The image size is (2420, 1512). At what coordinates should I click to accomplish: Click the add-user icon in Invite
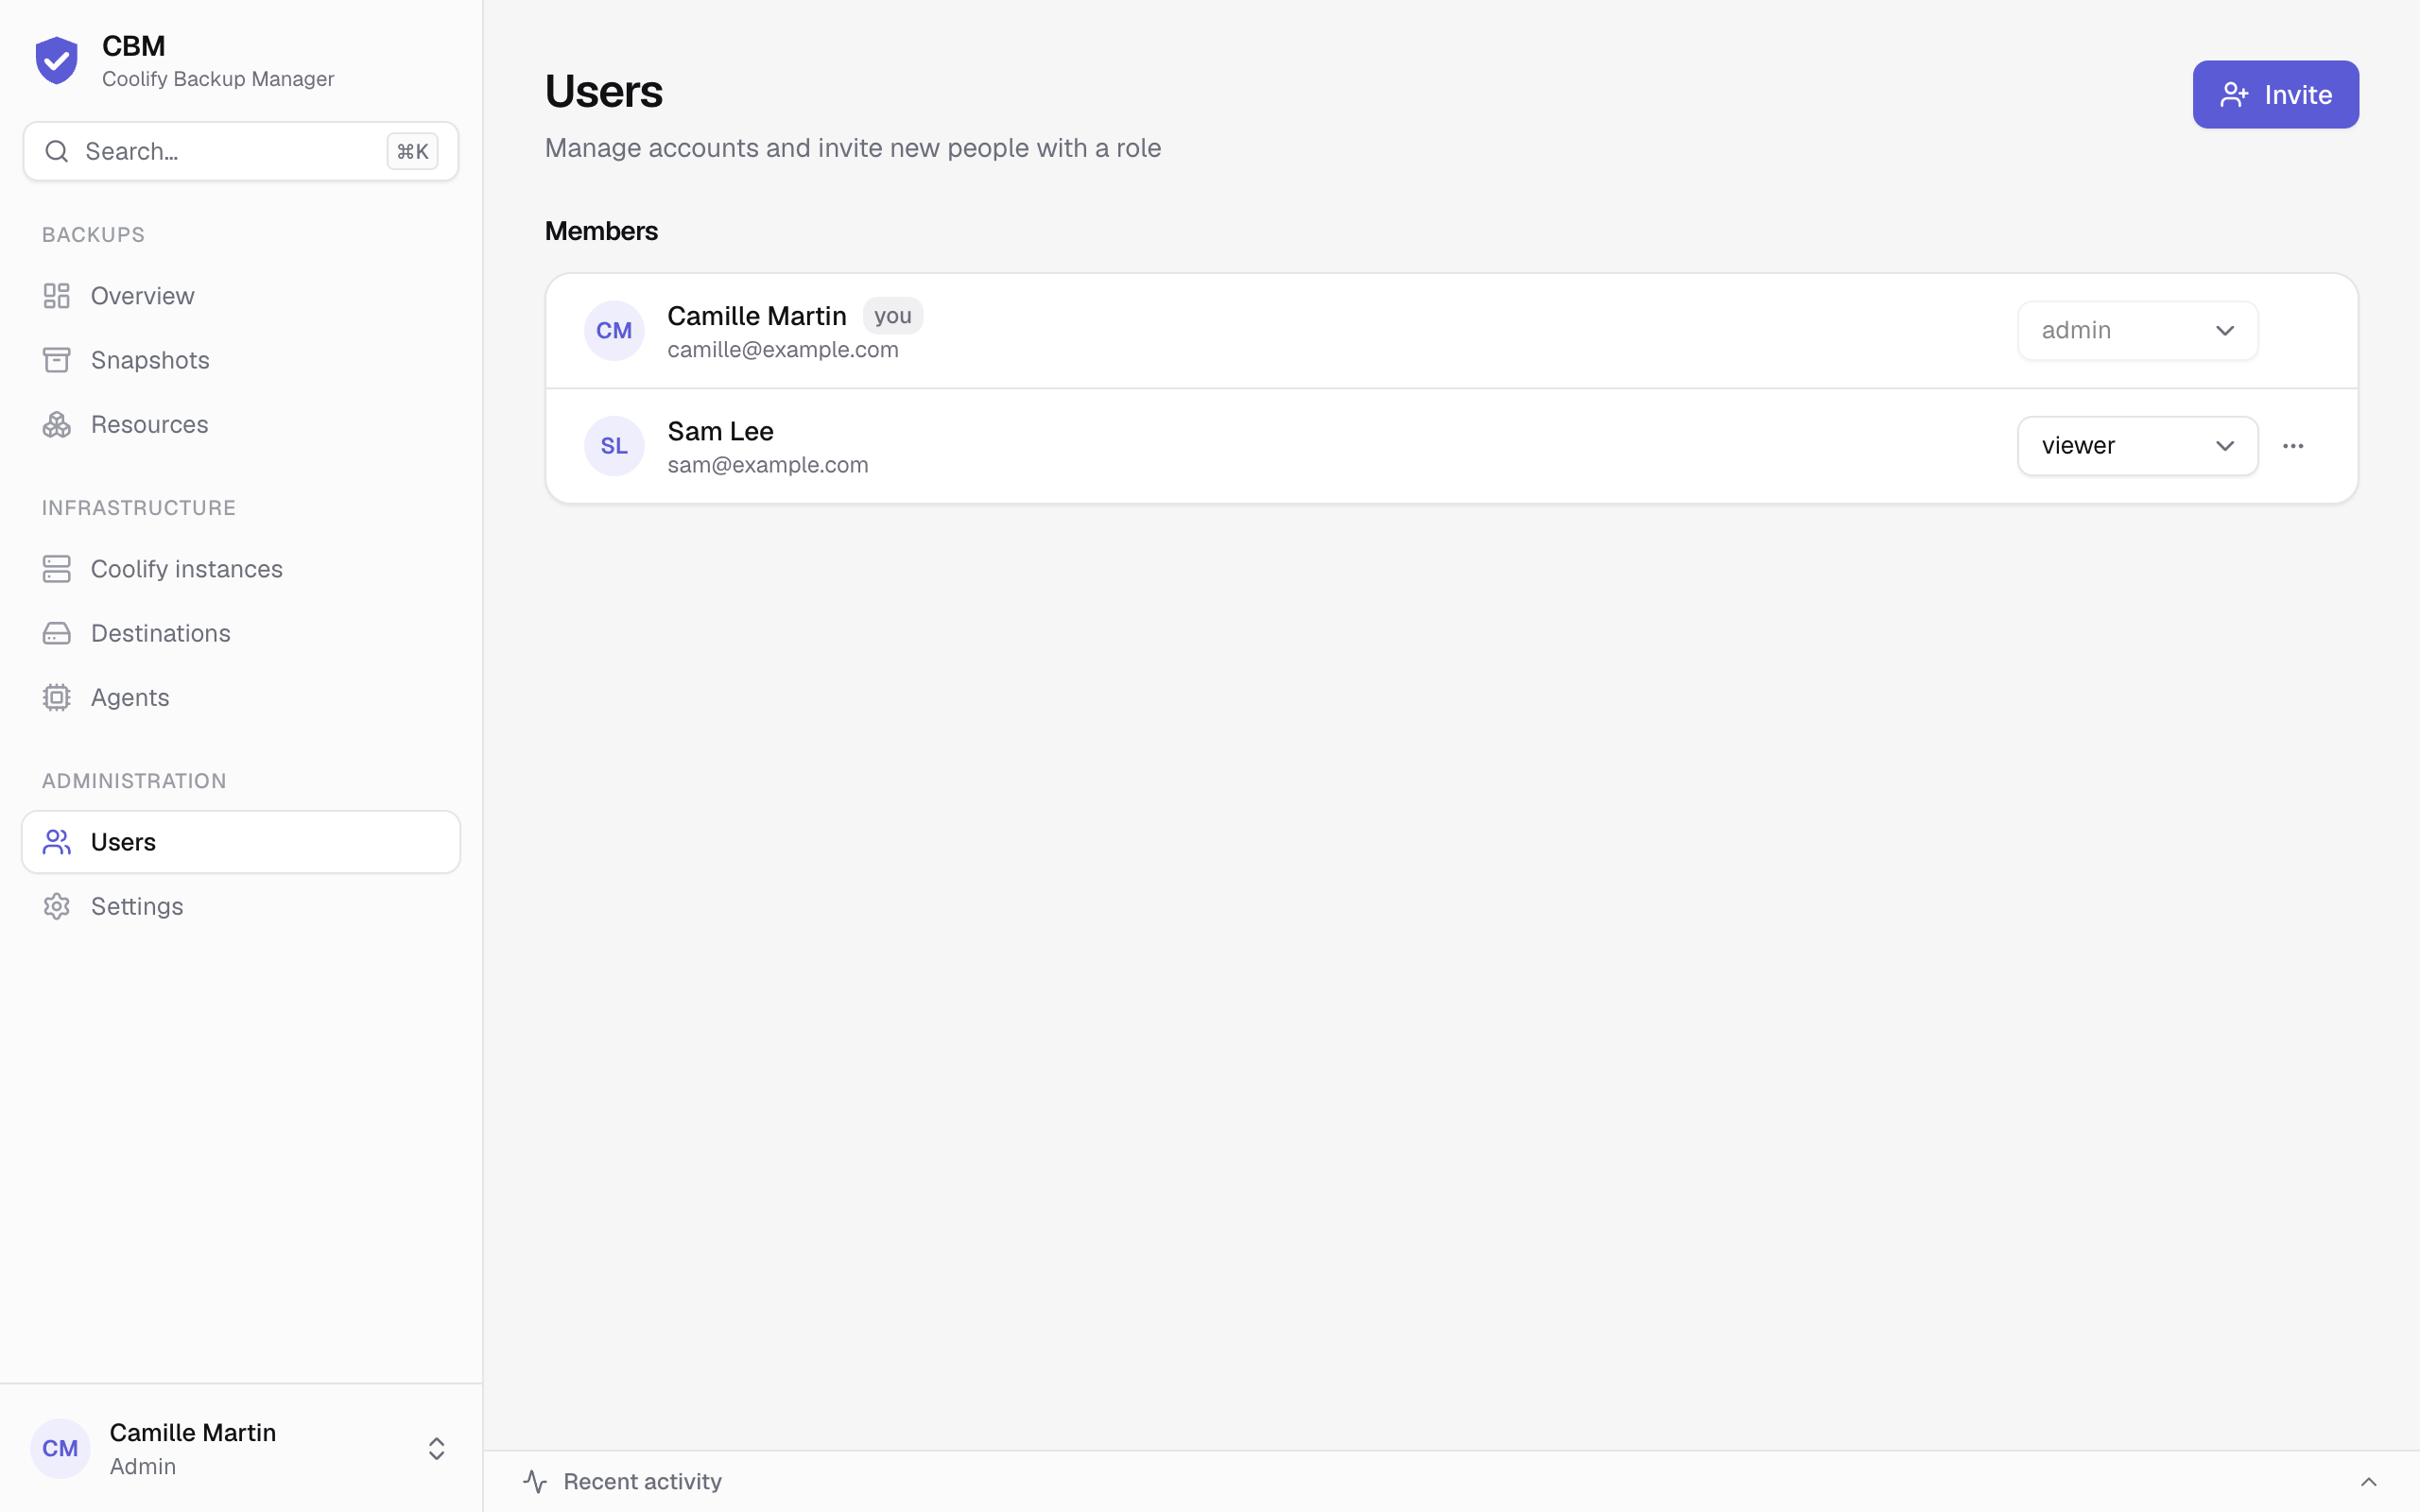click(2234, 95)
